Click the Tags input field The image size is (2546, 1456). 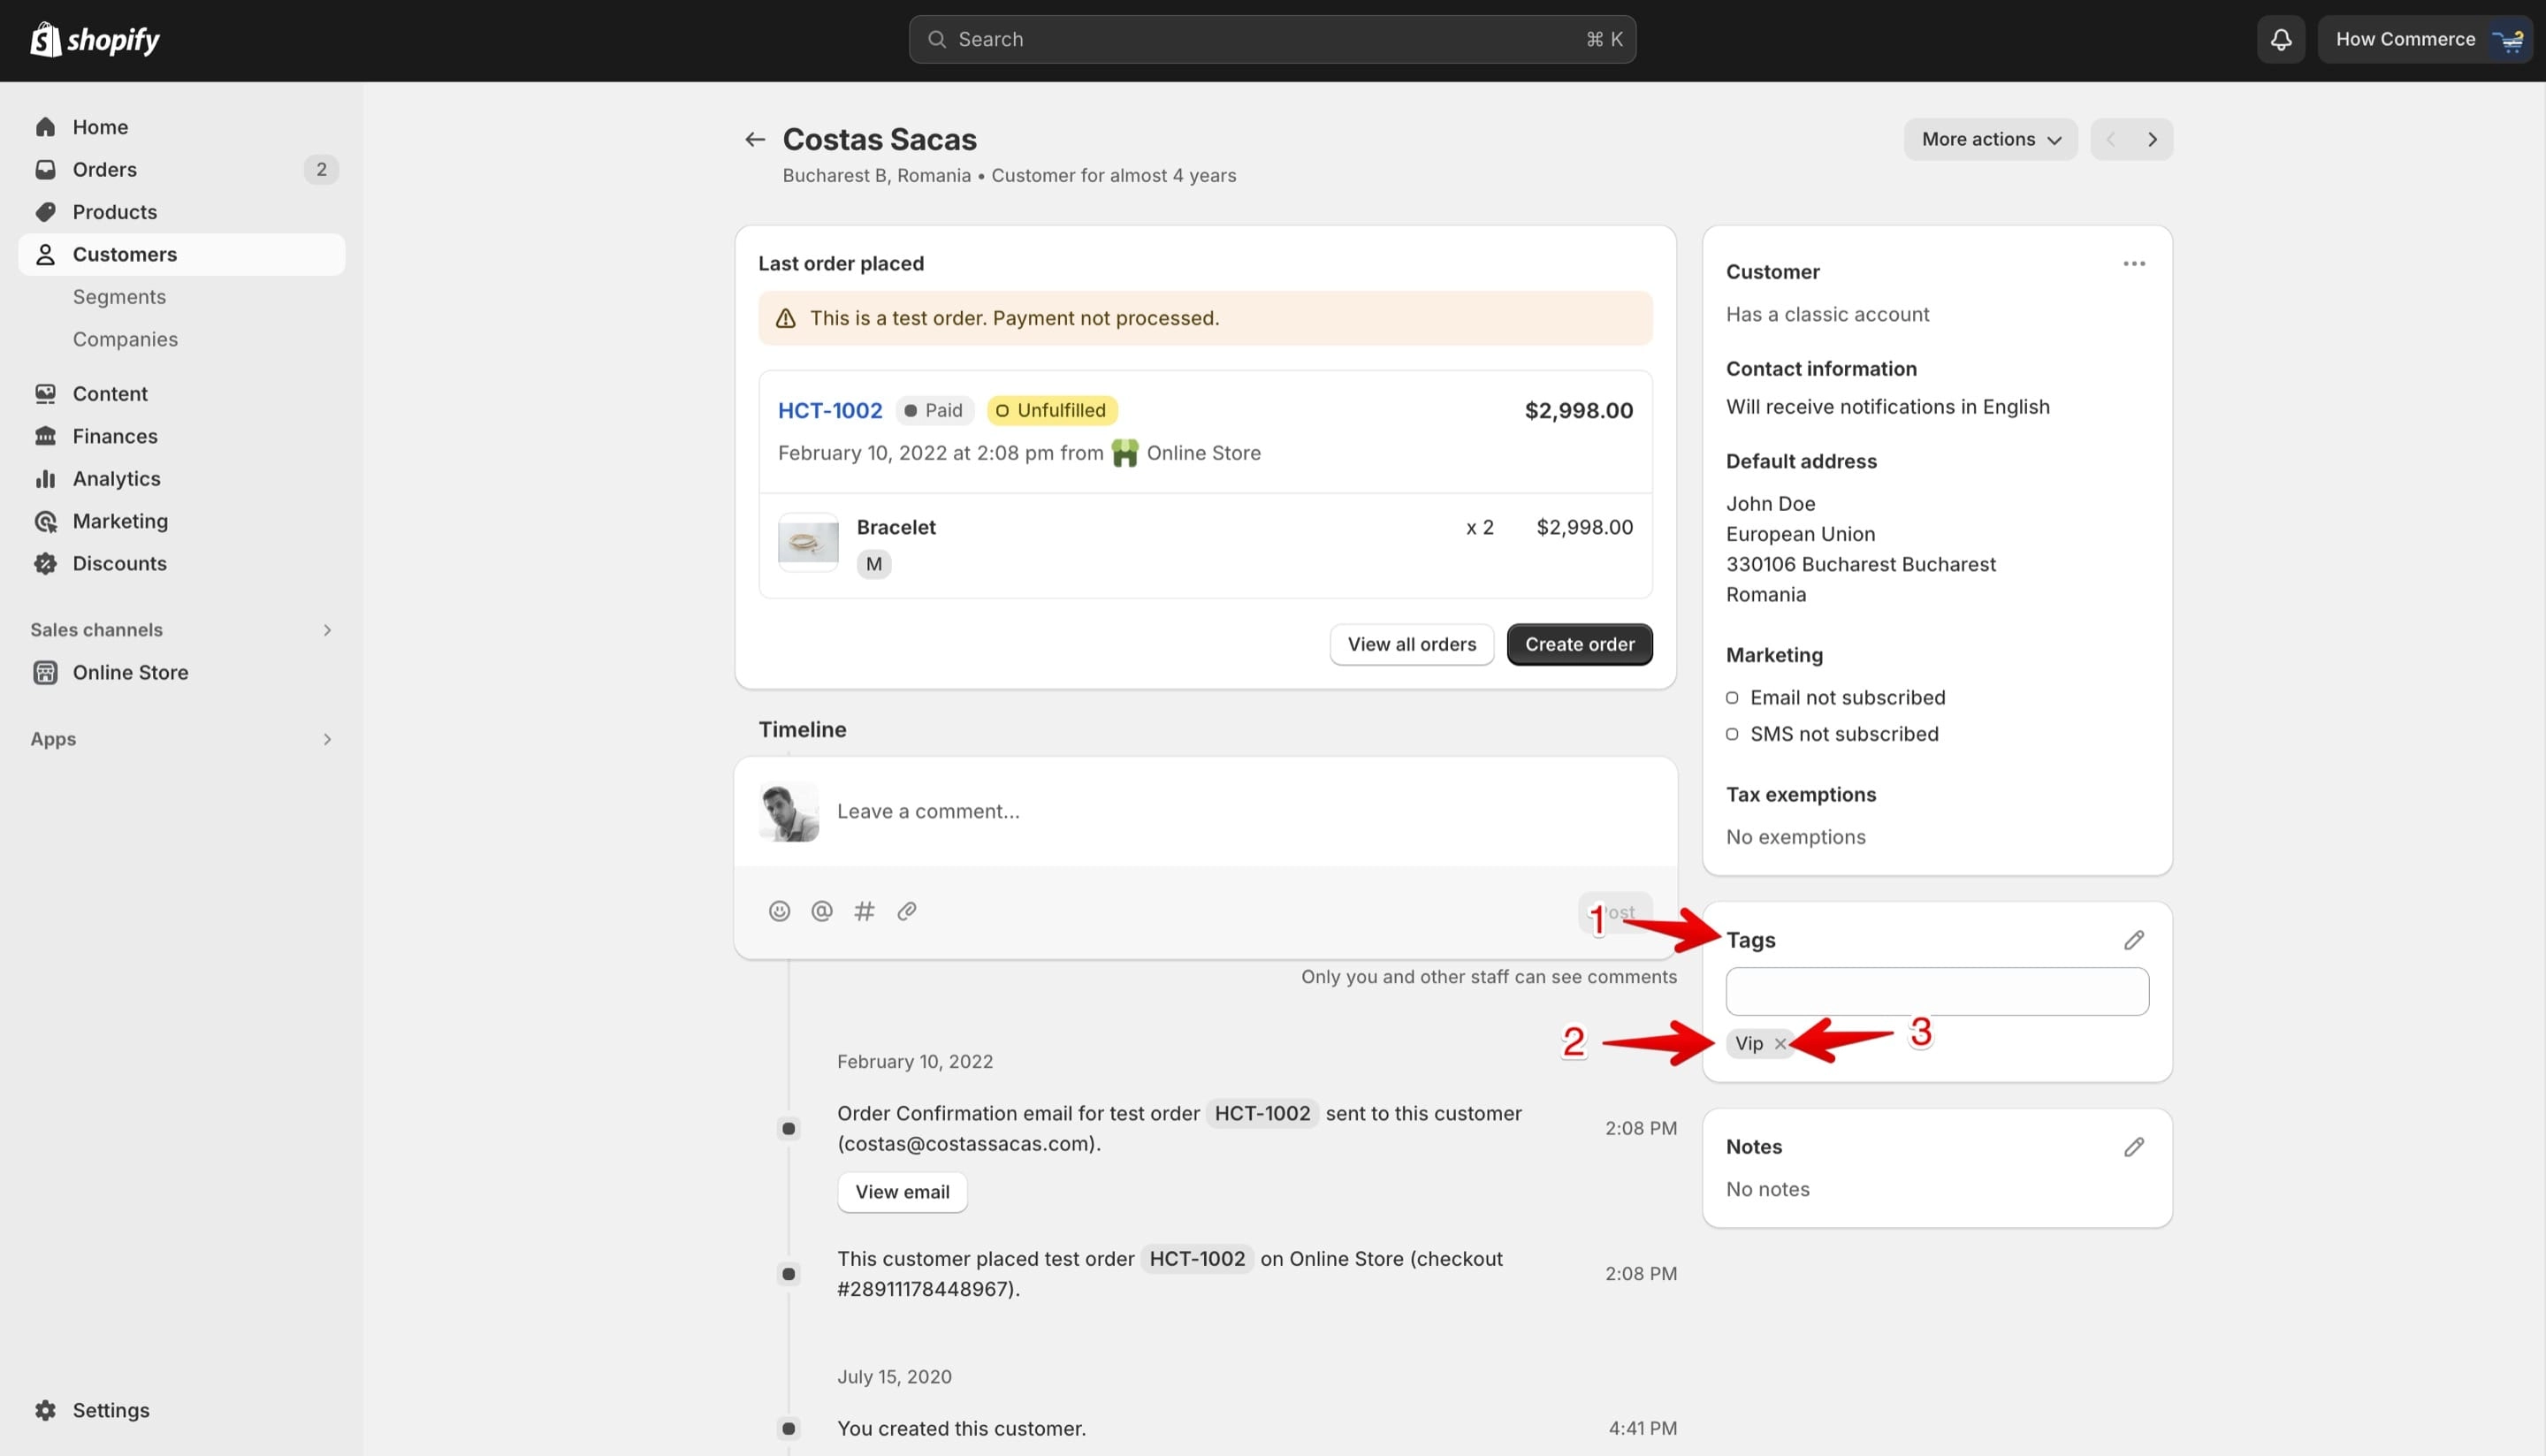click(x=1937, y=991)
